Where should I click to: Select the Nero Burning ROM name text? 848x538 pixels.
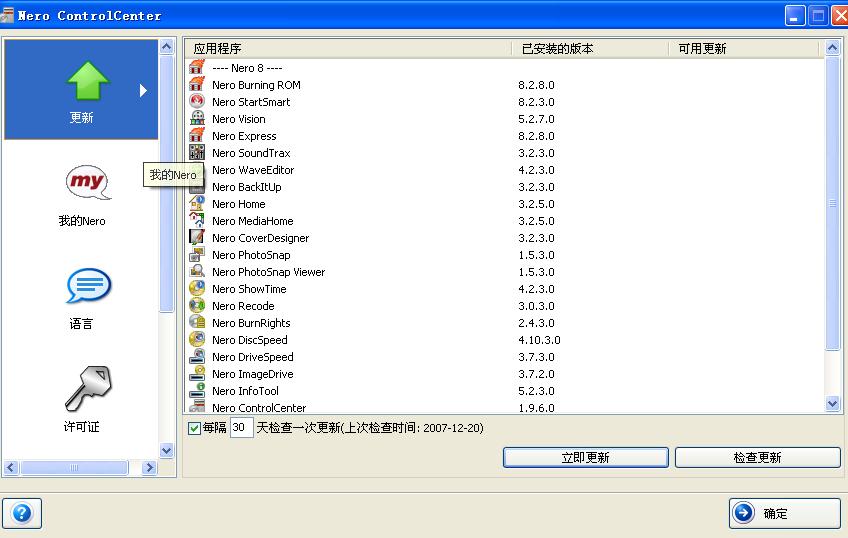256,85
